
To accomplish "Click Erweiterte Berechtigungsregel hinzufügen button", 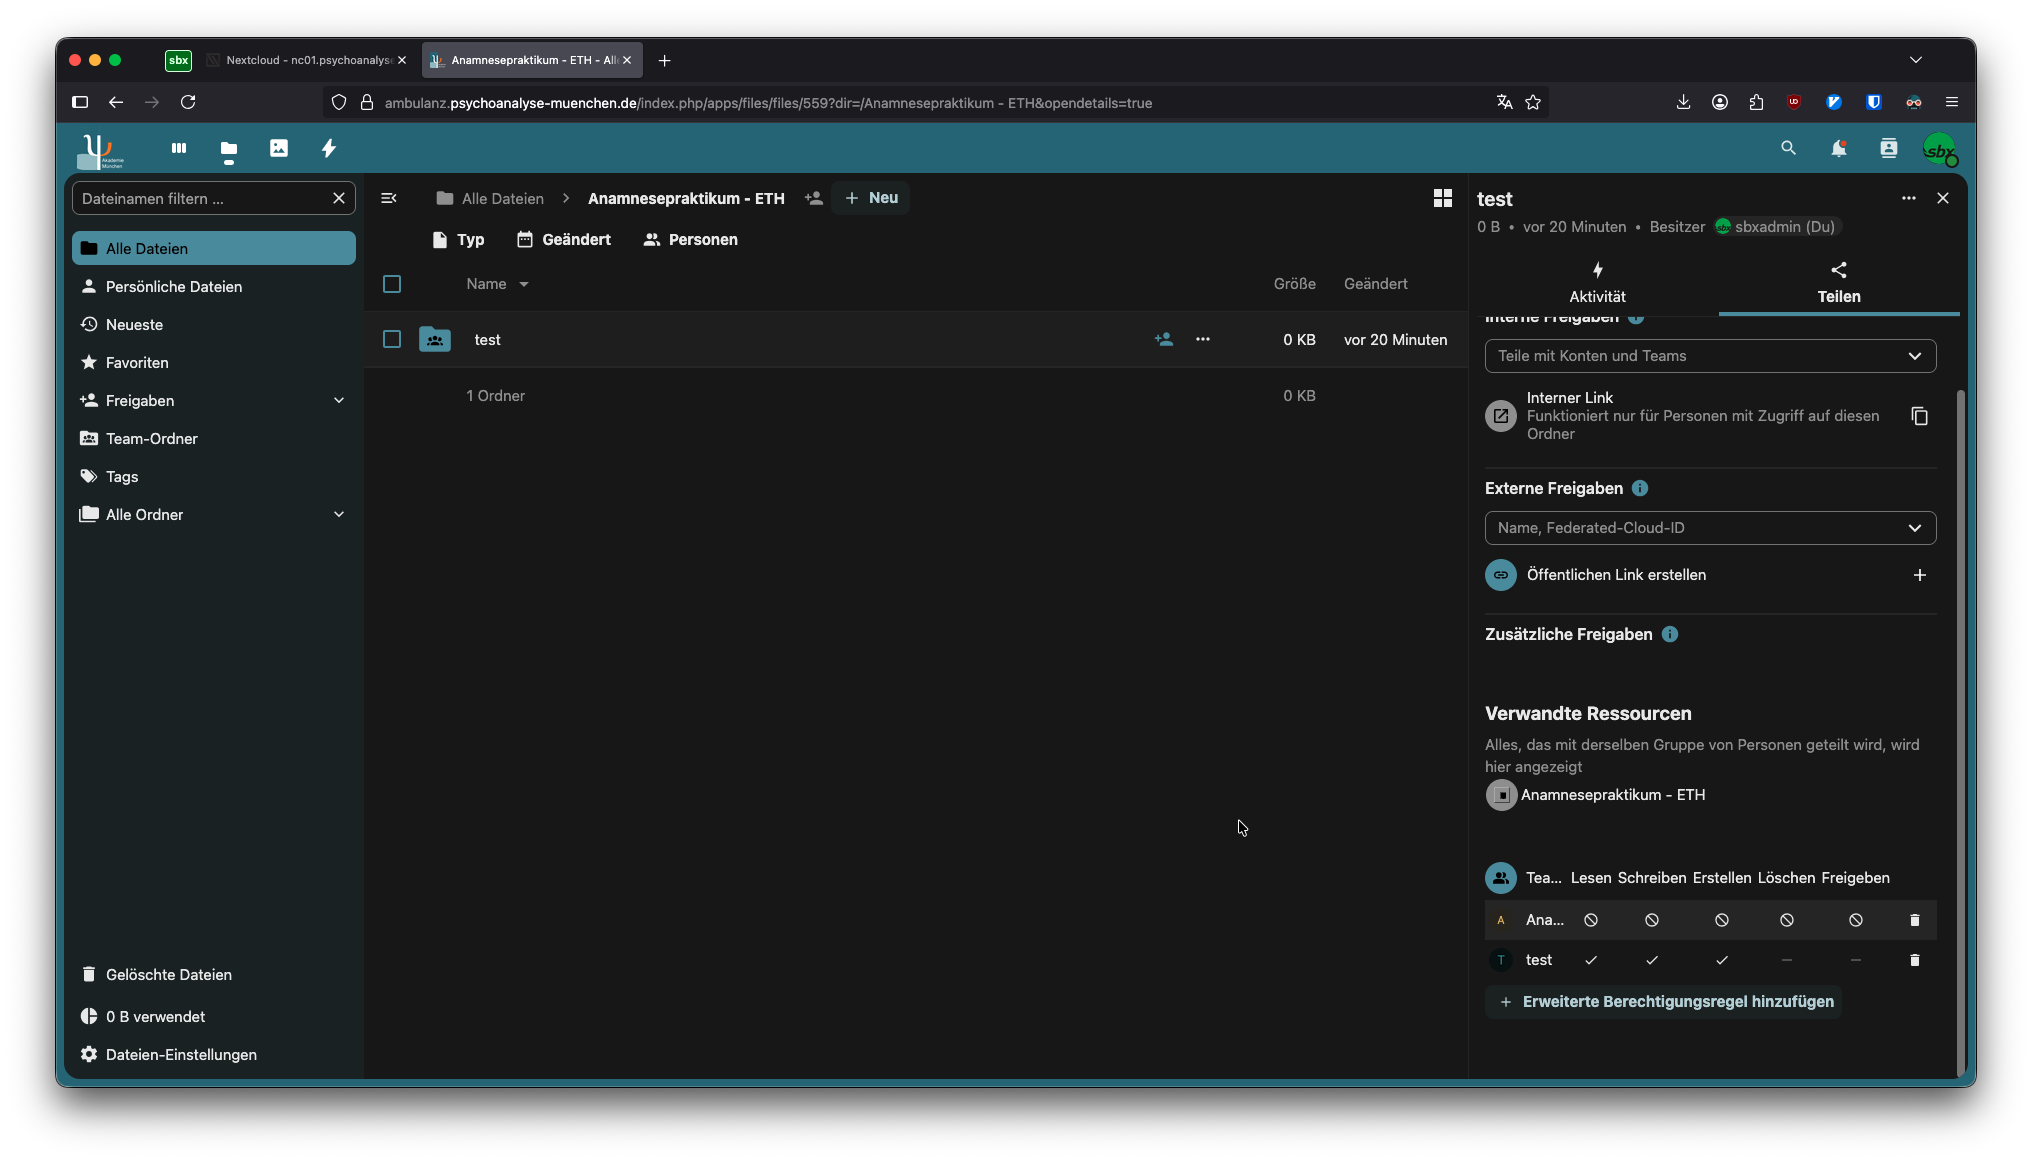I will 1665,1002.
